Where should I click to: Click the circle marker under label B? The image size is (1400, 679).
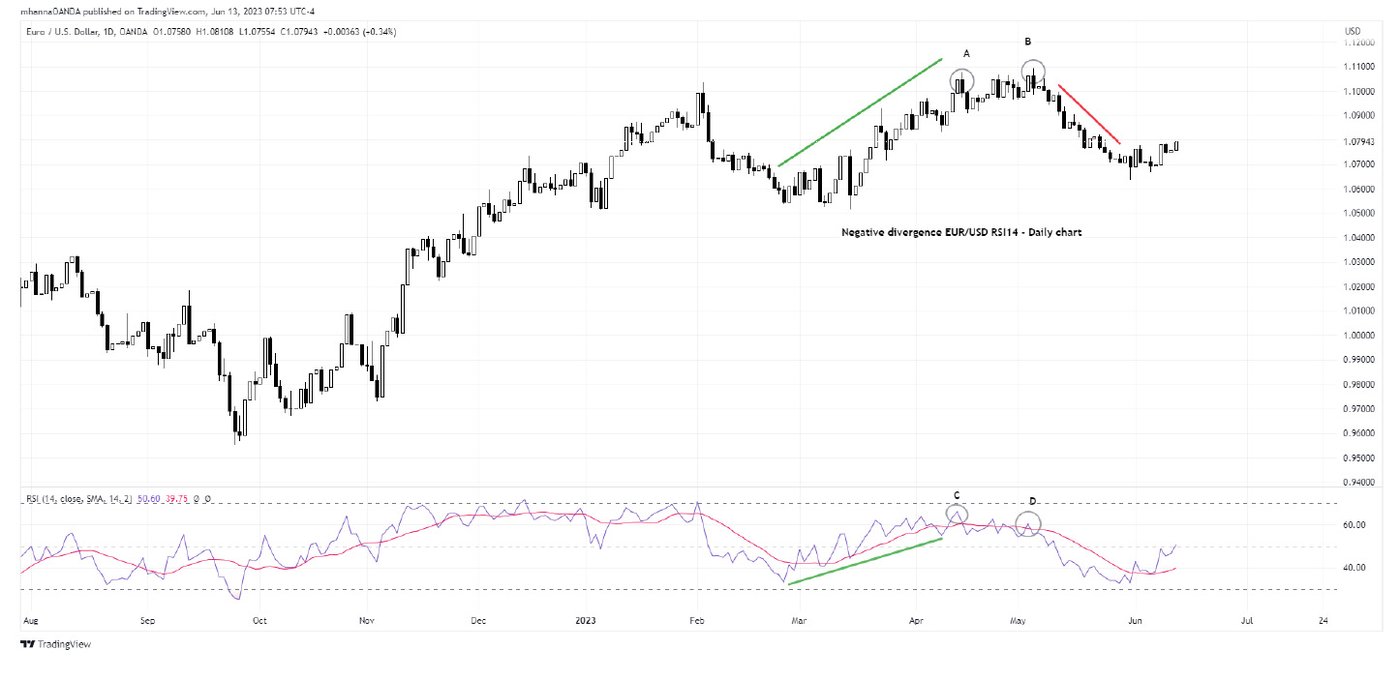pos(1034,71)
